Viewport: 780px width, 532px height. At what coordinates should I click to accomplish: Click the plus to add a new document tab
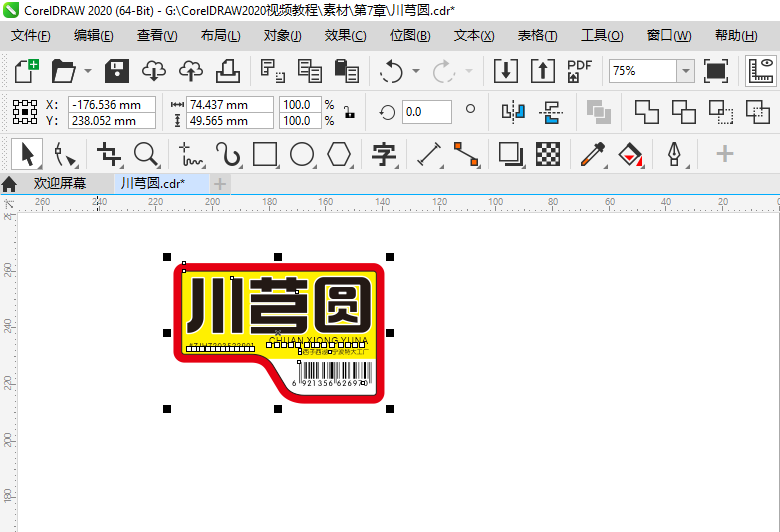tap(220, 184)
